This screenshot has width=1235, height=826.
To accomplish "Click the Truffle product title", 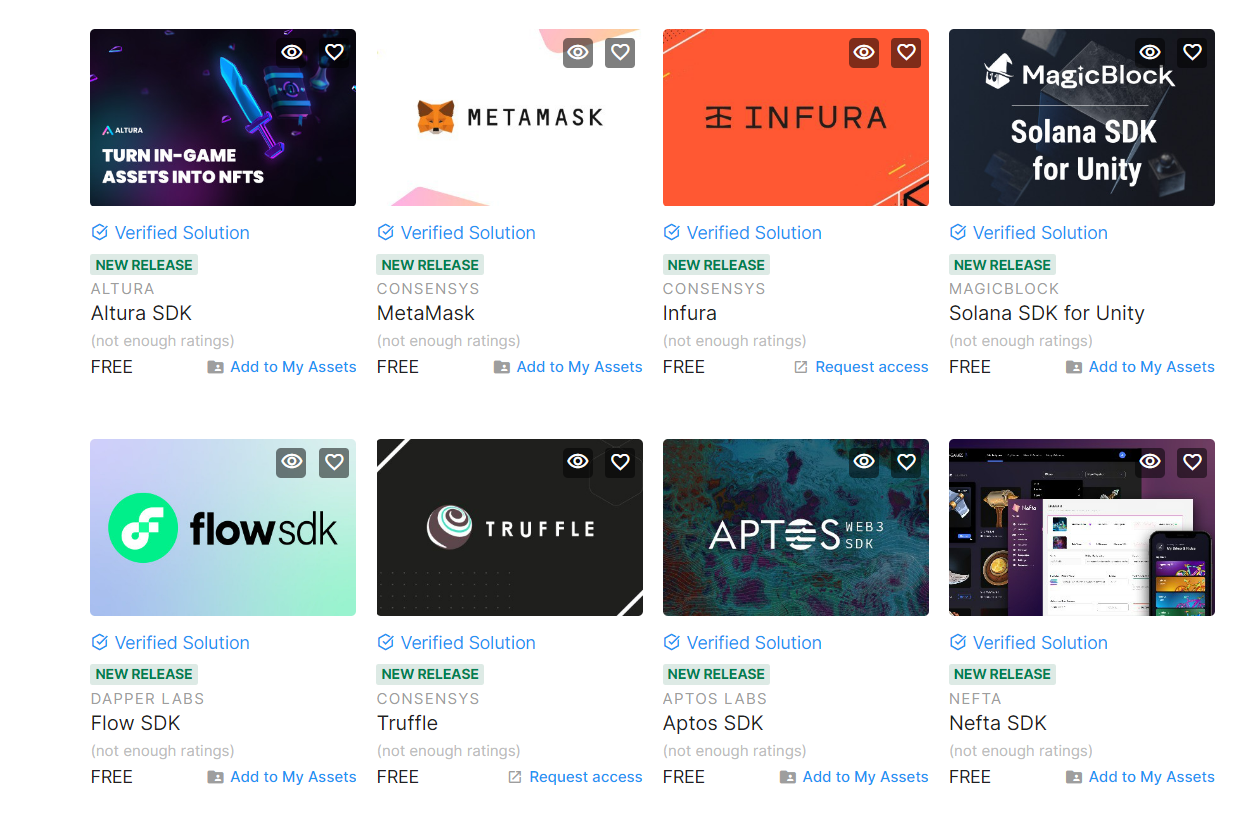I will click(x=407, y=723).
